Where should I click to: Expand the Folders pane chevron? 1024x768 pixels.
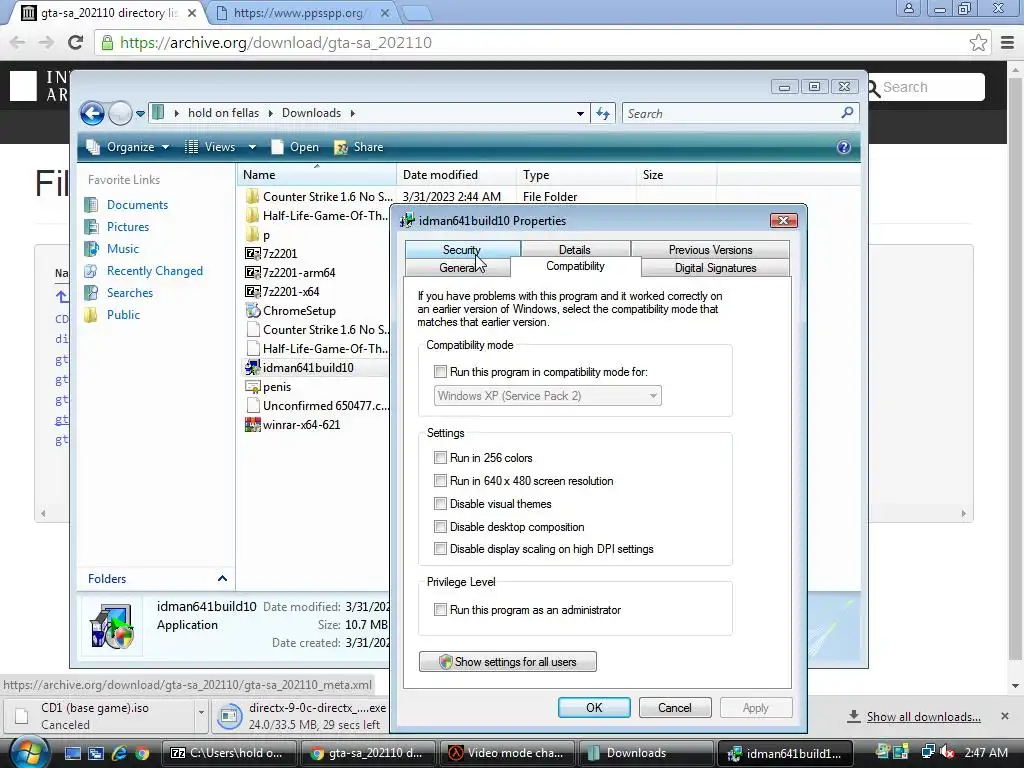point(222,579)
